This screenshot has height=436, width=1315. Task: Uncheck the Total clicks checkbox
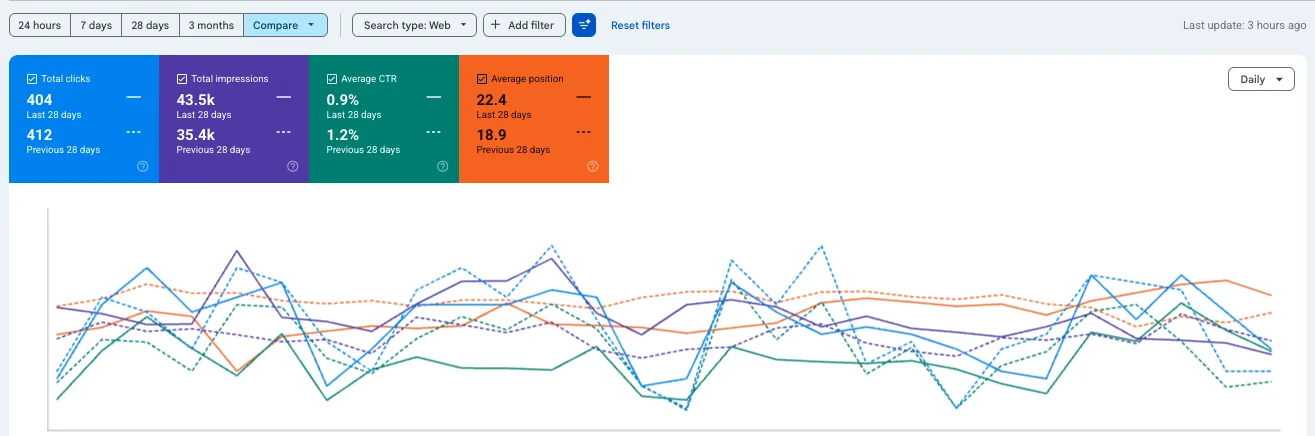[32, 78]
